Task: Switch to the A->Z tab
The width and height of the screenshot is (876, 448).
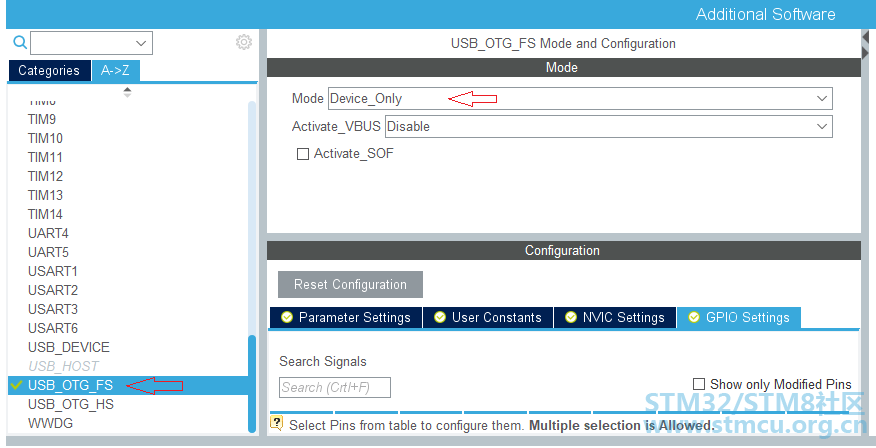Action: pyautogui.click(x=115, y=70)
